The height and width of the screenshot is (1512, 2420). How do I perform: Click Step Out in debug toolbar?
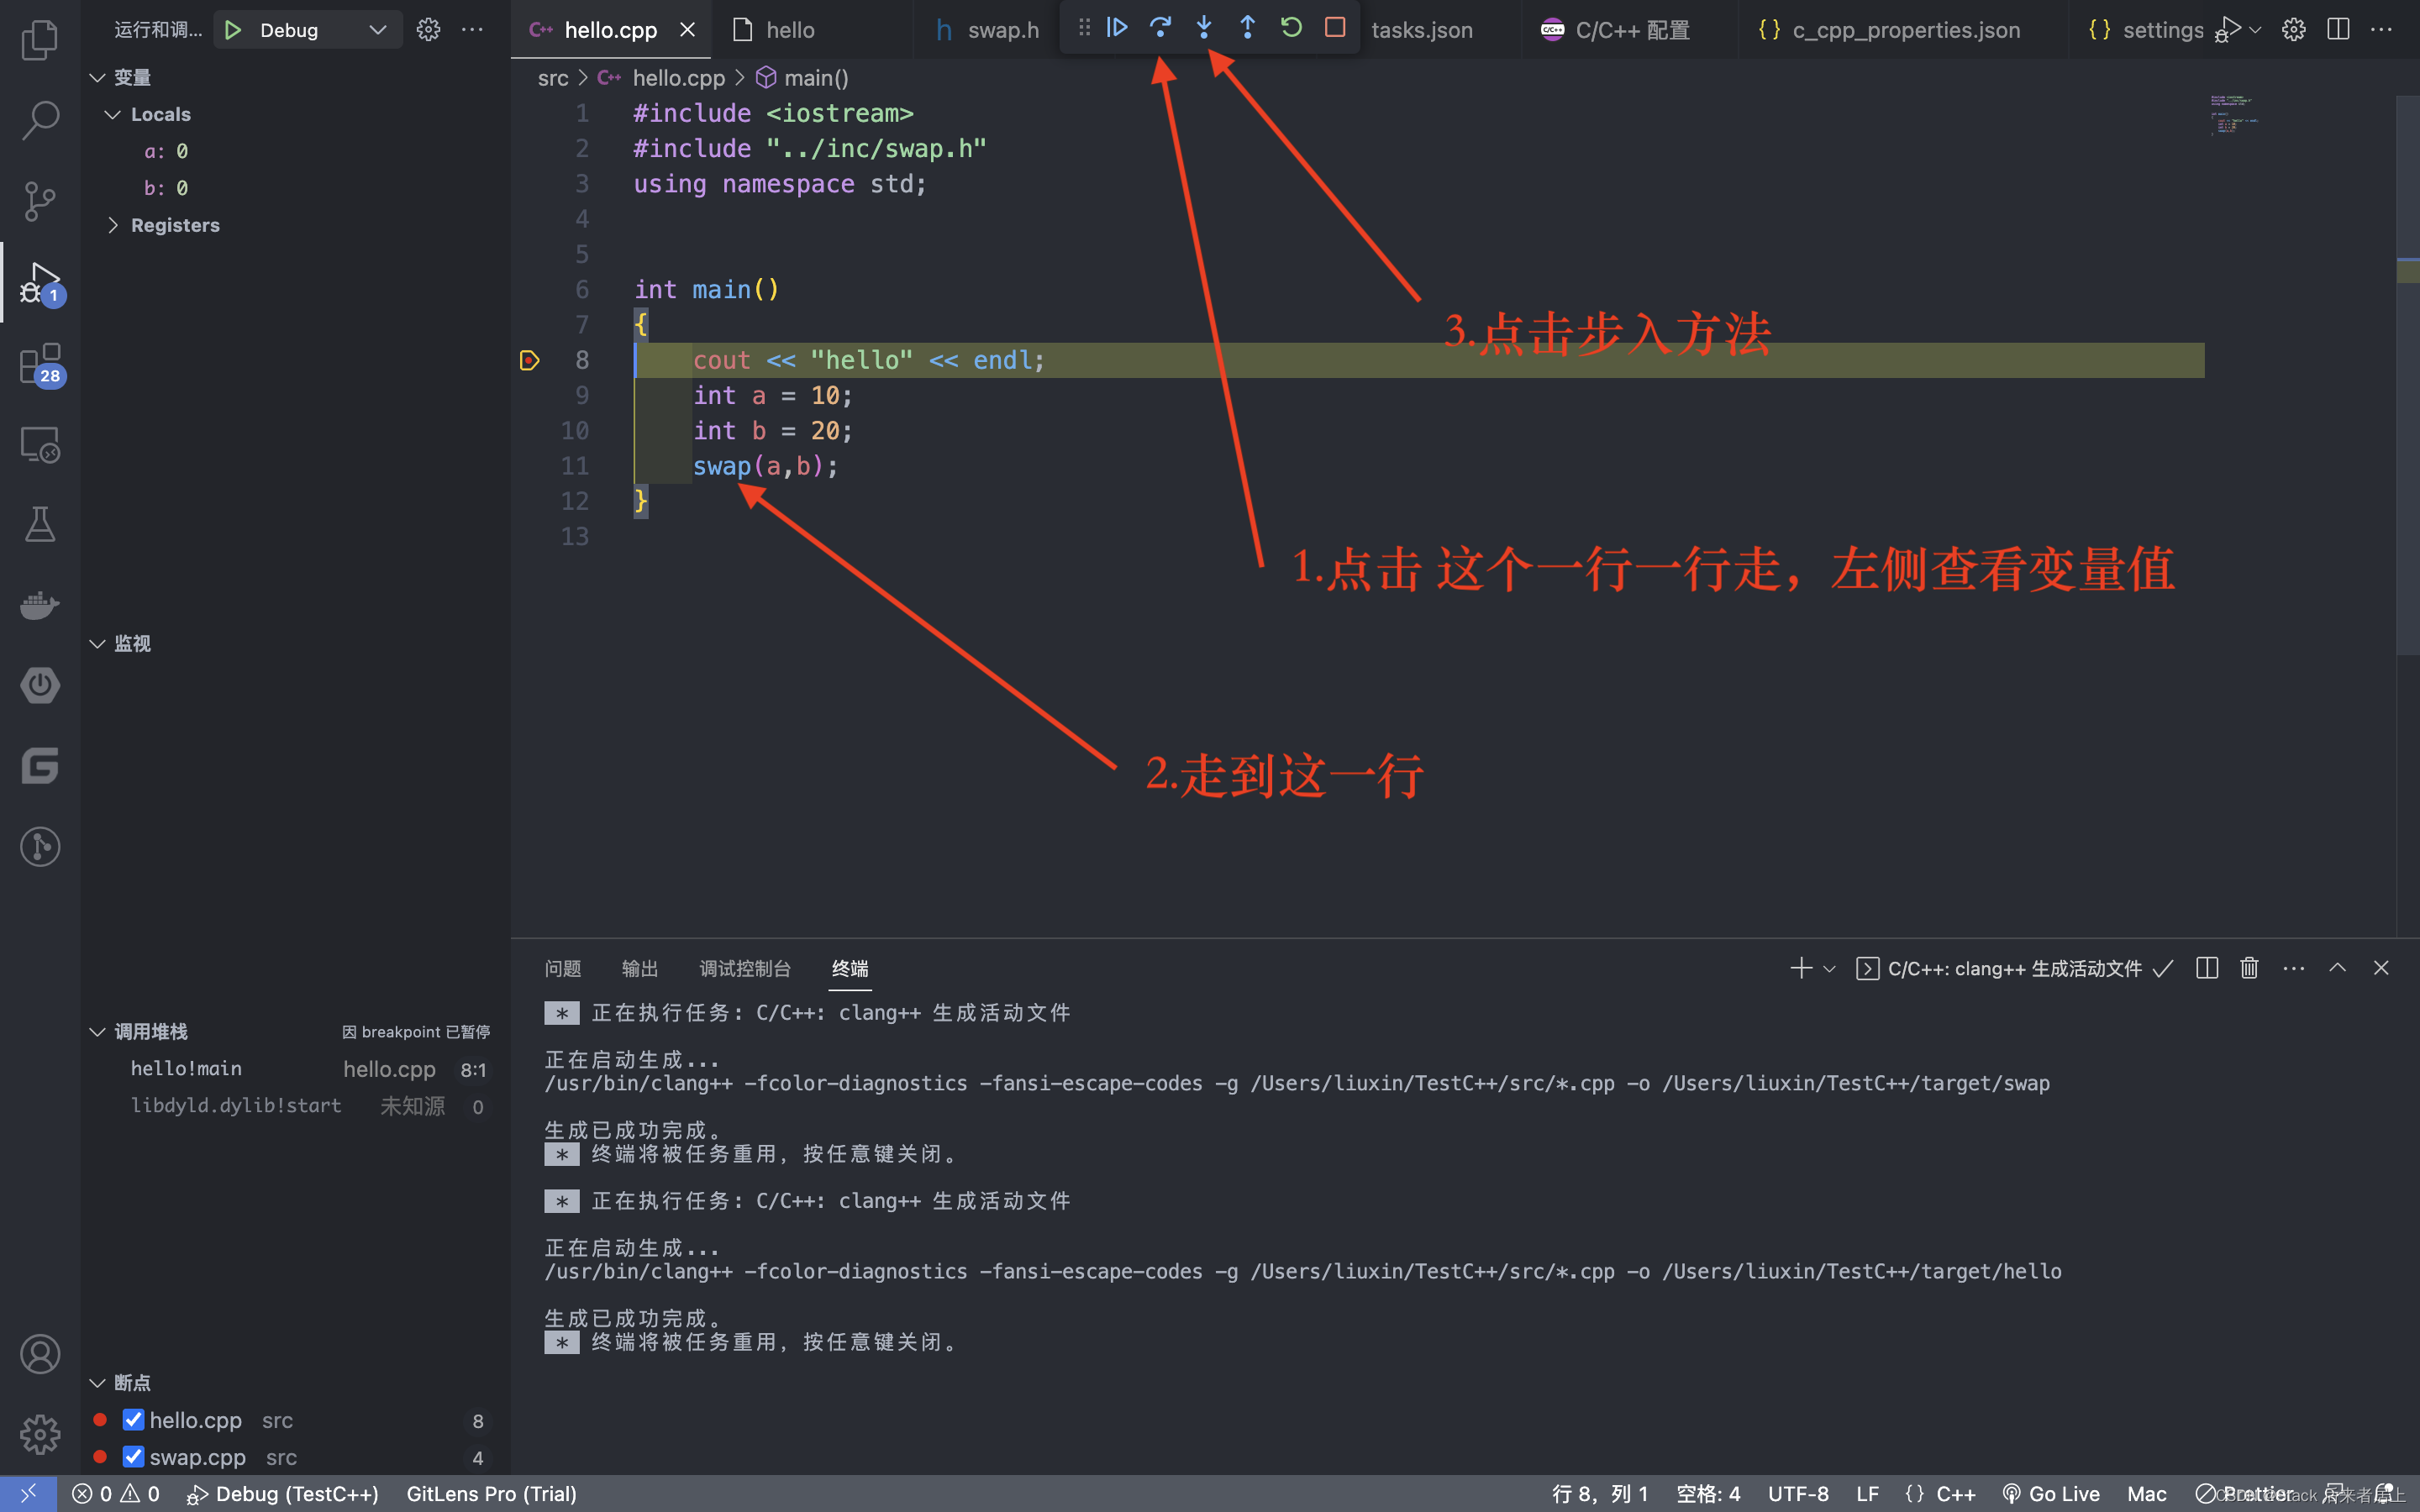tap(1247, 27)
